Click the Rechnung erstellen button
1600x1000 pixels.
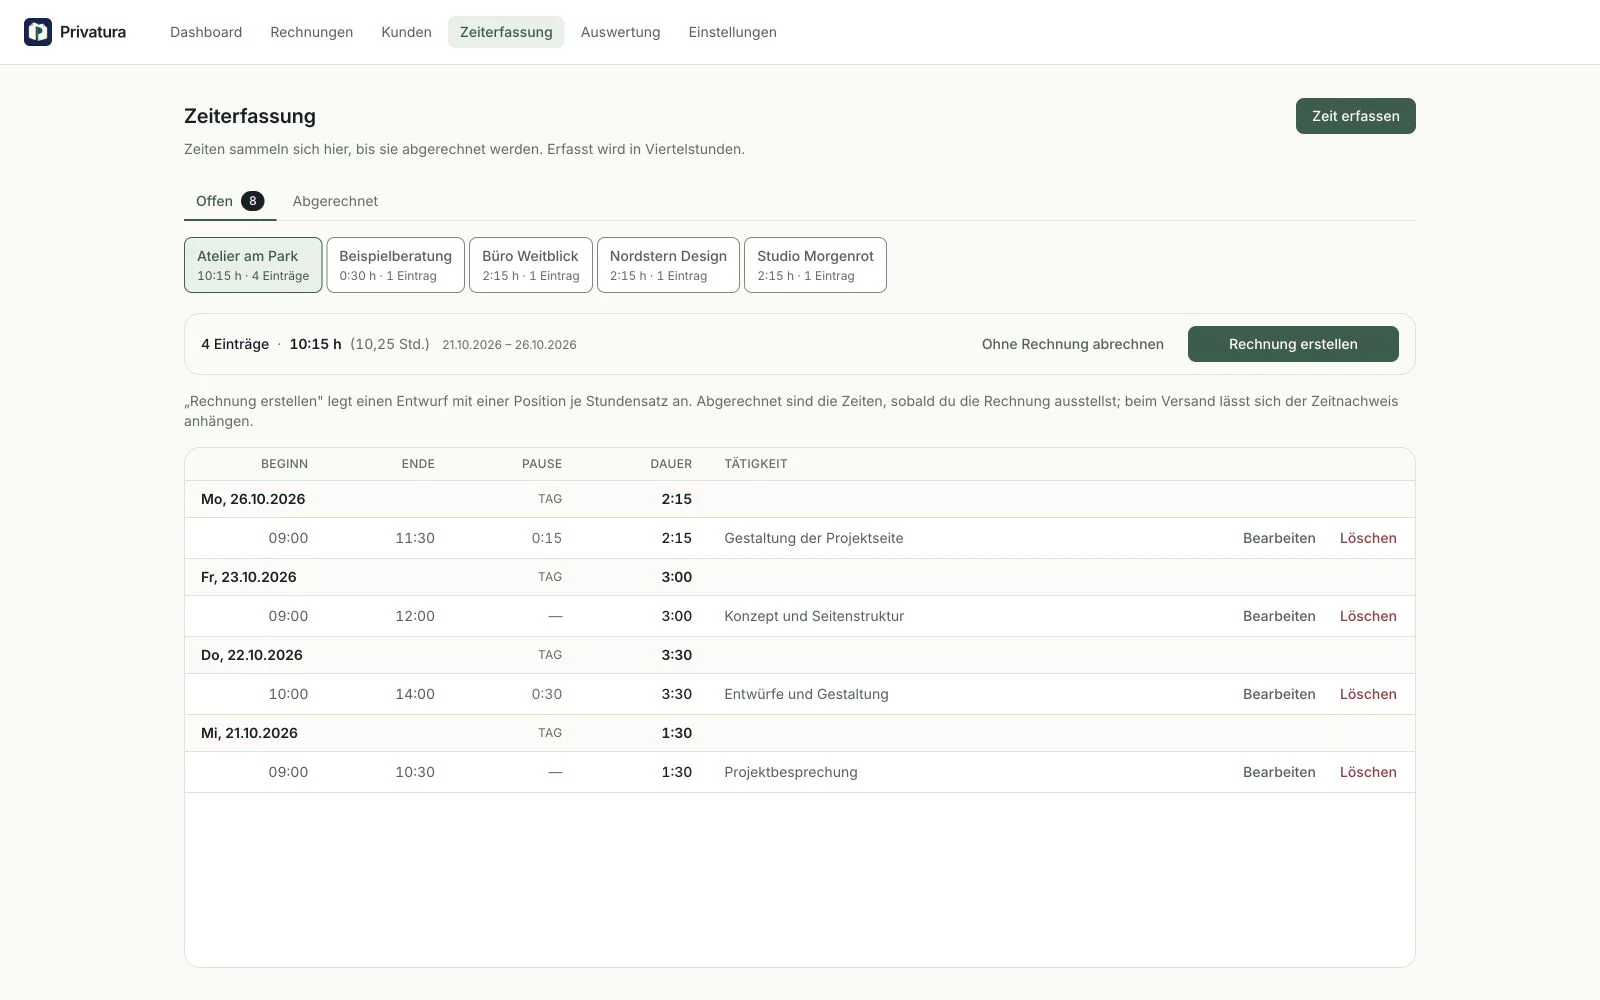1293,344
